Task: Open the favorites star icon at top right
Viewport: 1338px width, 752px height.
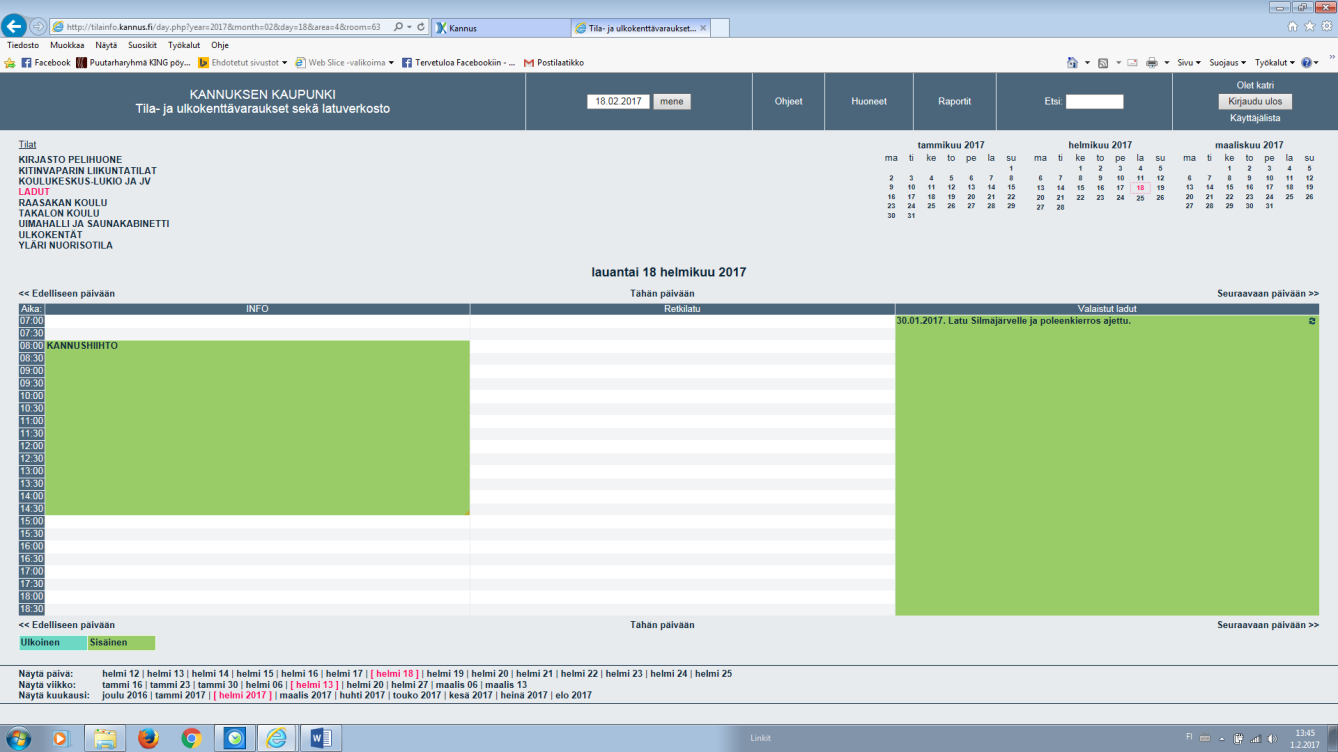Action: [x=1308, y=27]
